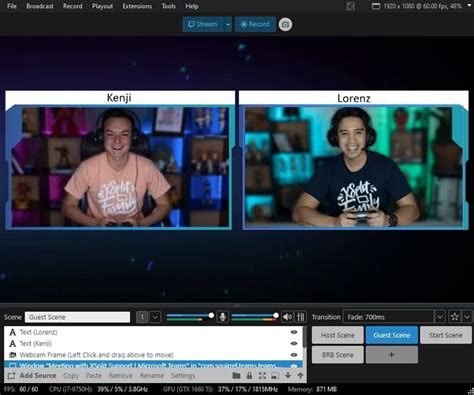Click the transition favorites star icon
Screen dimensions: 474x395
click(454, 317)
